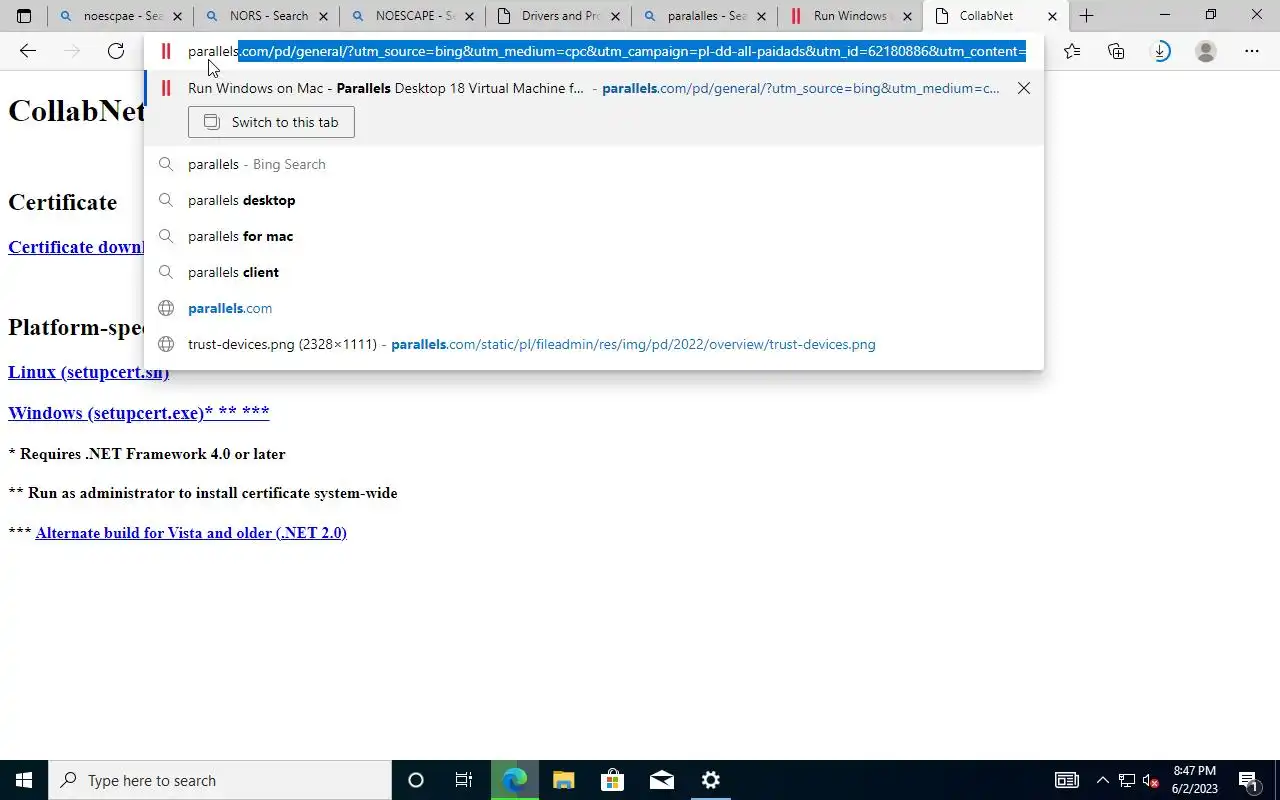Open Microsoft Edge on taskbar

[x=515, y=780]
